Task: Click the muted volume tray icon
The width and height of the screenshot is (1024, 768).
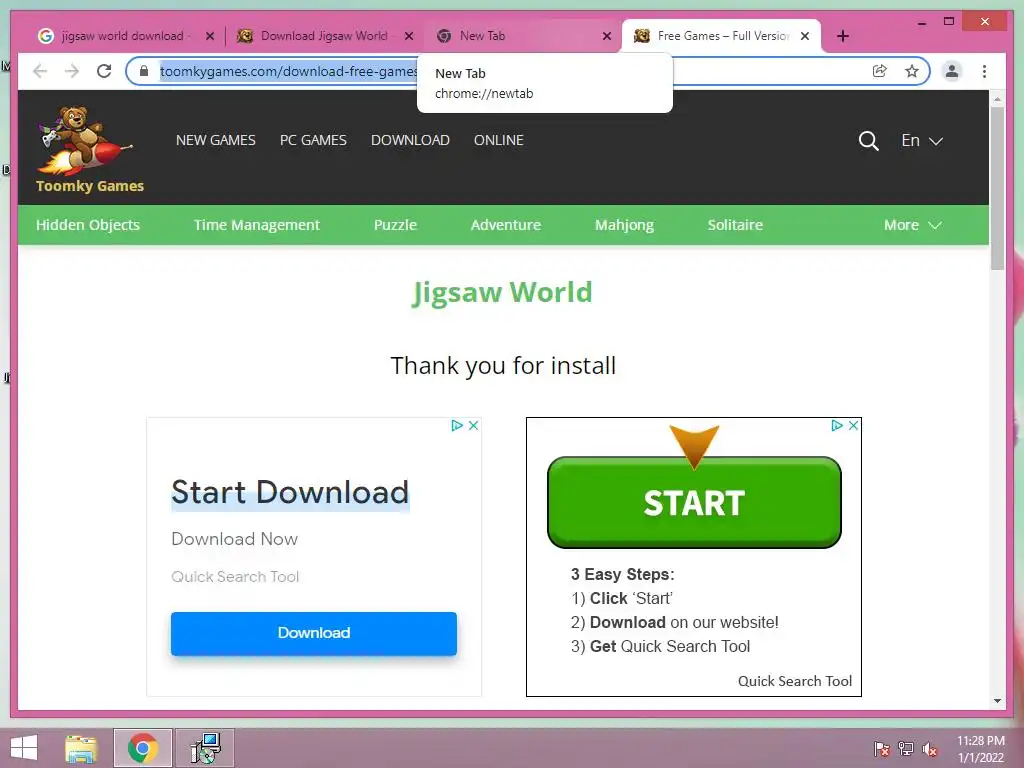Action: click(x=929, y=749)
